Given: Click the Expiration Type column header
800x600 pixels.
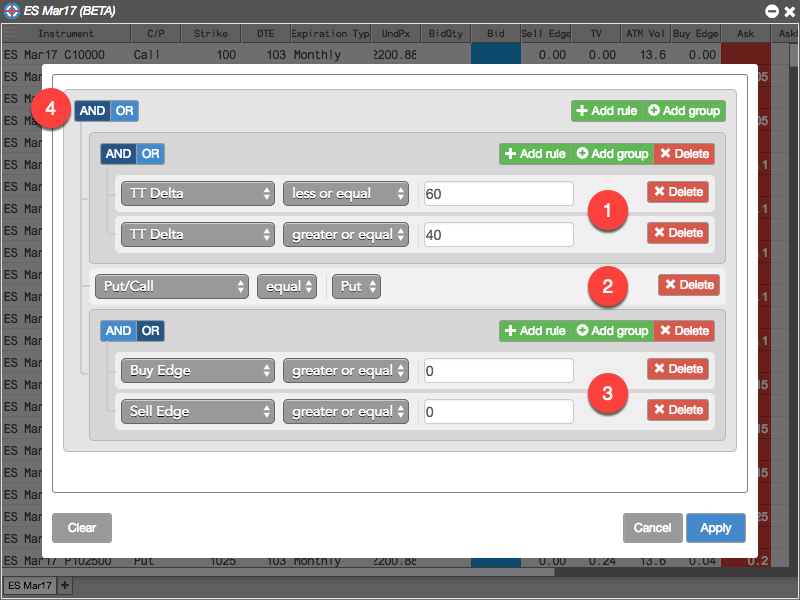Looking at the screenshot, I should point(331,34).
